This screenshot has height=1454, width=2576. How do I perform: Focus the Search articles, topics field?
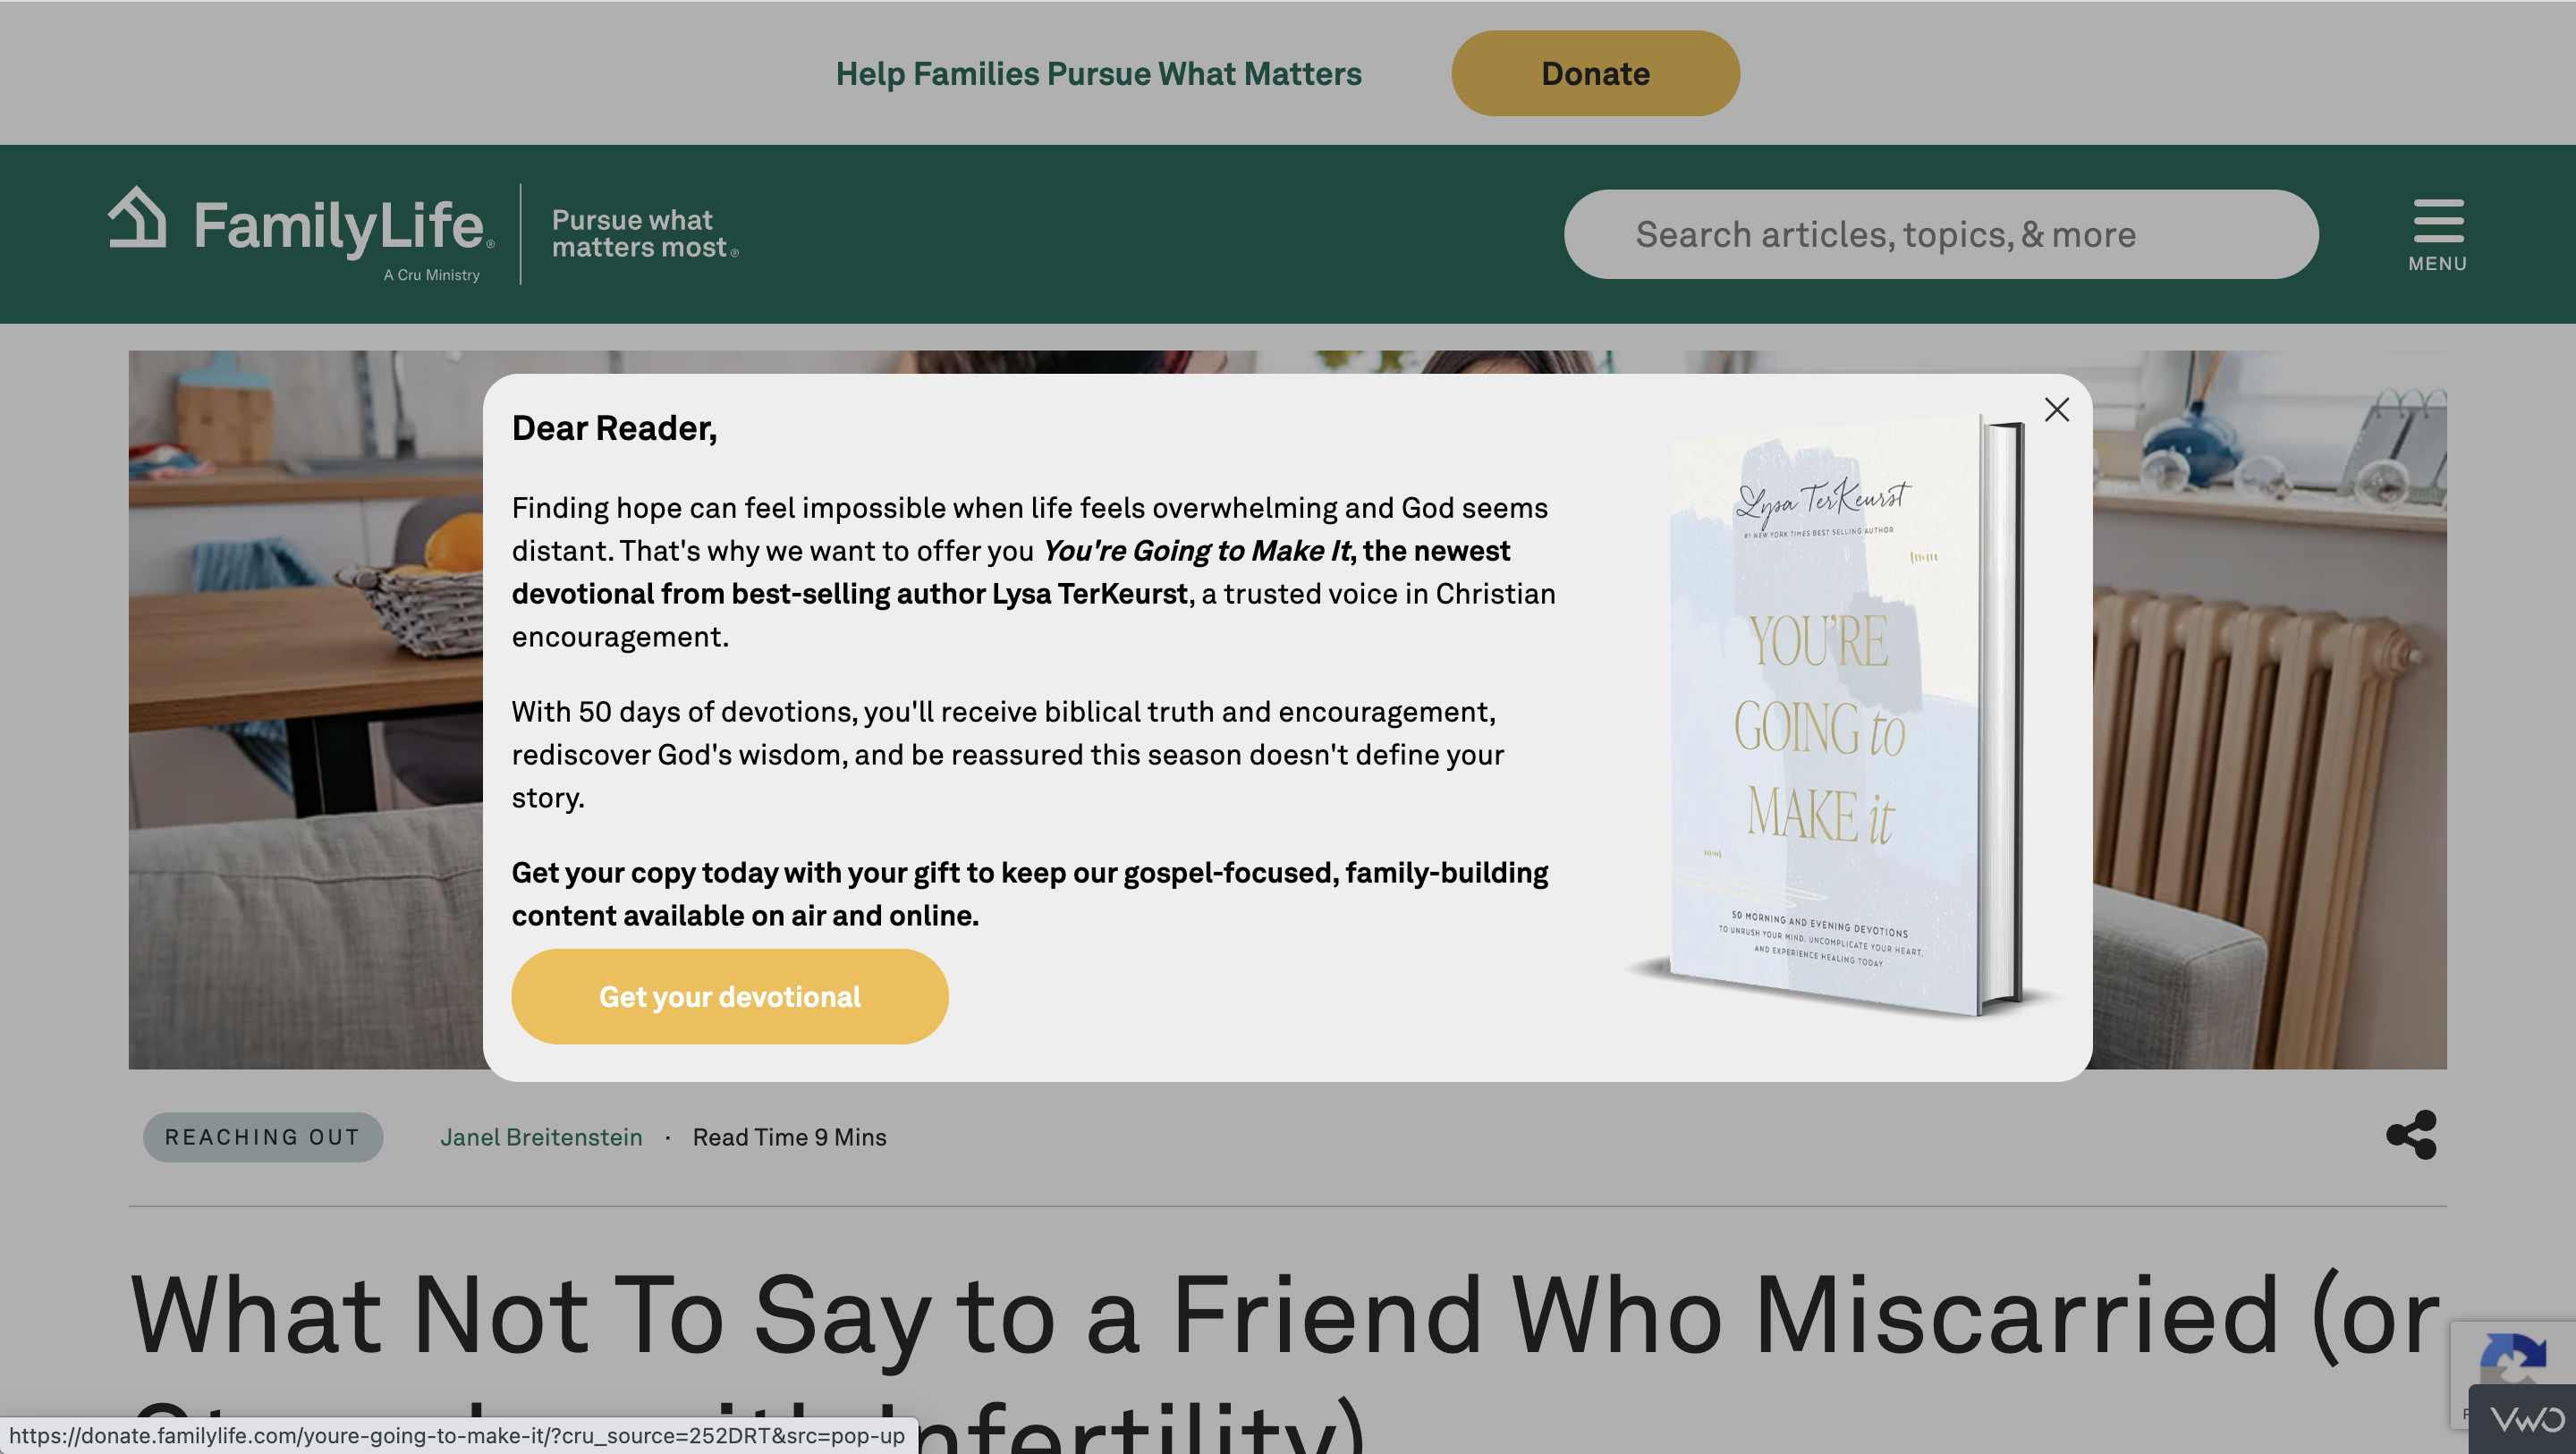(1941, 235)
